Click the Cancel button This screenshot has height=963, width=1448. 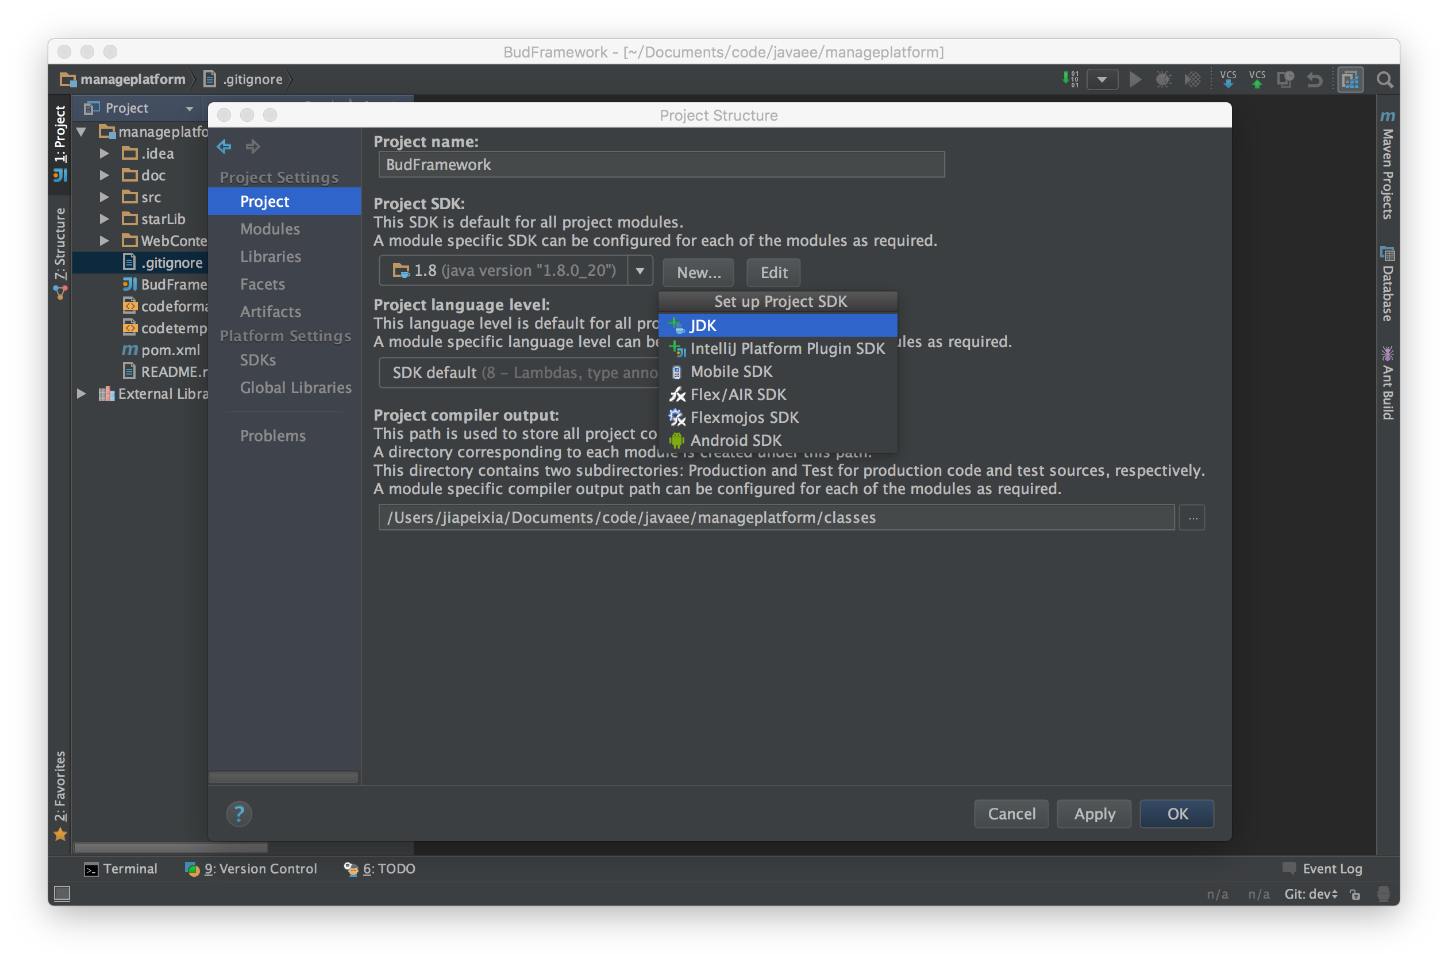(1012, 814)
